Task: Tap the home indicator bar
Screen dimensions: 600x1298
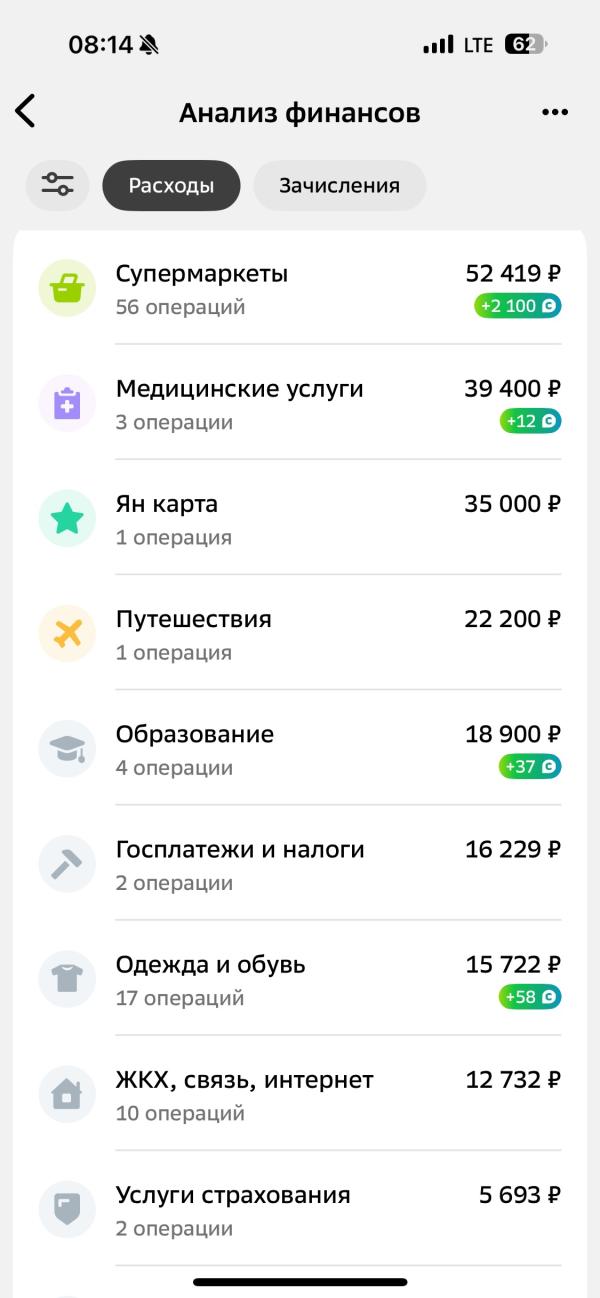Action: pos(300,1281)
